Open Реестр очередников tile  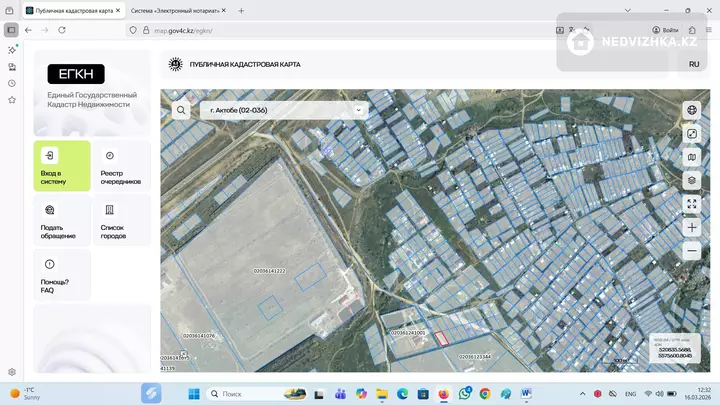[x=122, y=166]
